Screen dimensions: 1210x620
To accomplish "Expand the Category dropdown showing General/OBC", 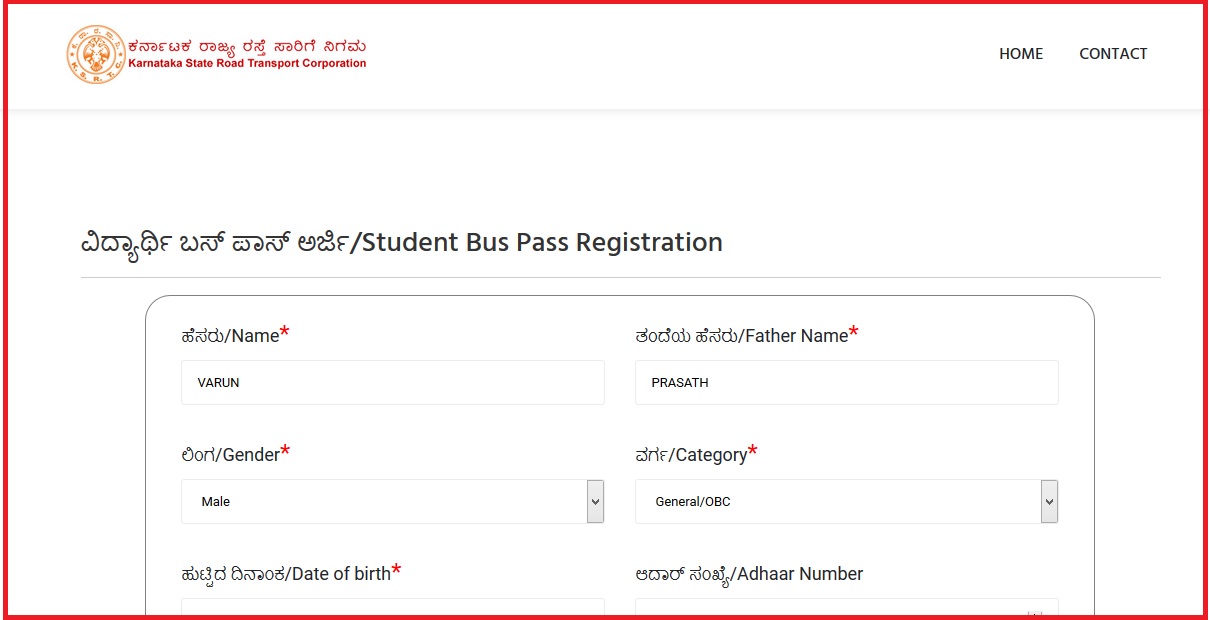I will (838, 501).
